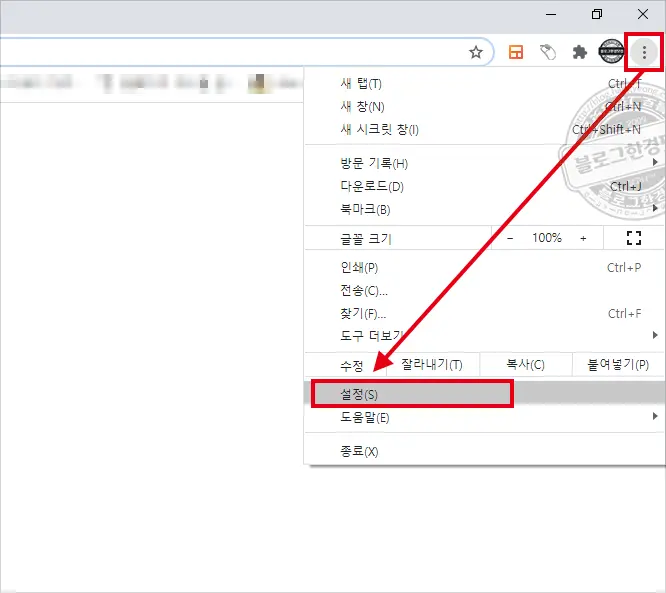This screenshot has width=666, height=593.
Task: Select 종료(X) to exit Chrome
Action: tap(485, 451)
